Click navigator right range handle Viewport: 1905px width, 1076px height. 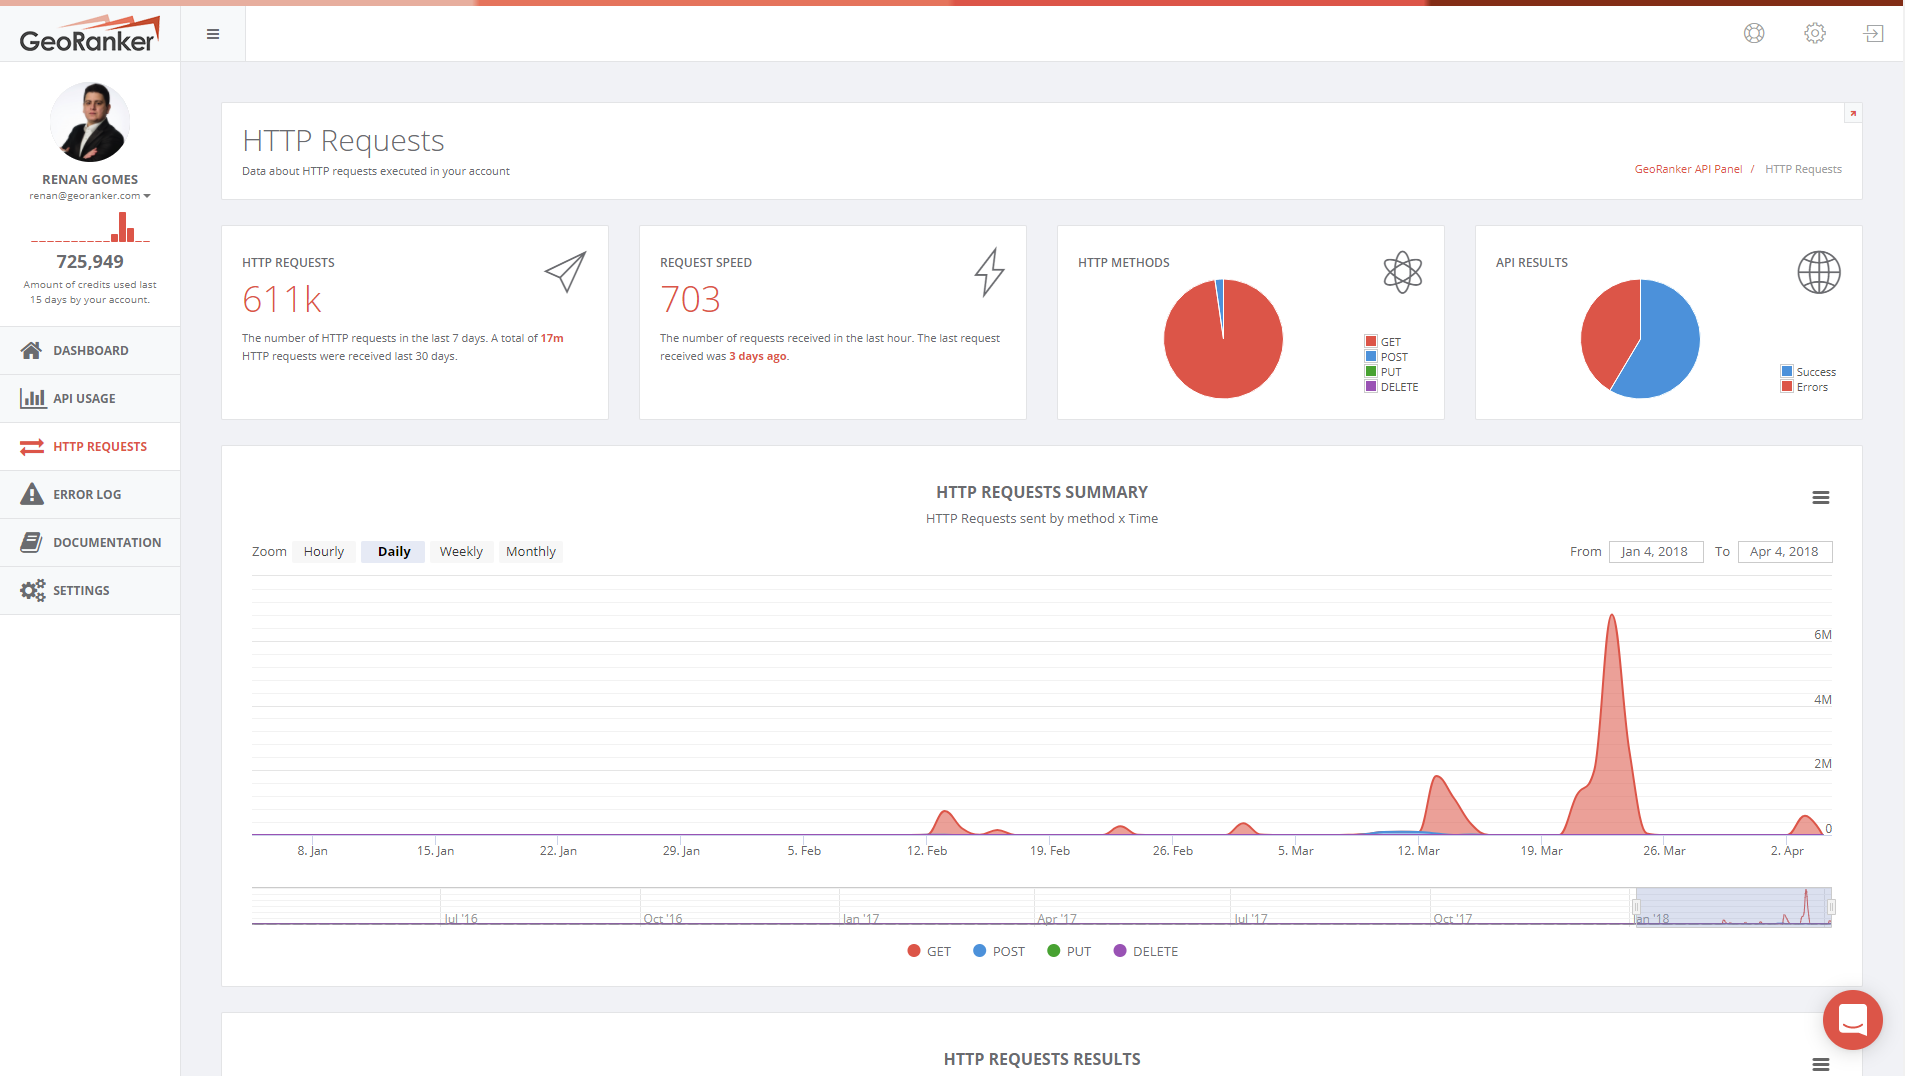coord(1831,907)
